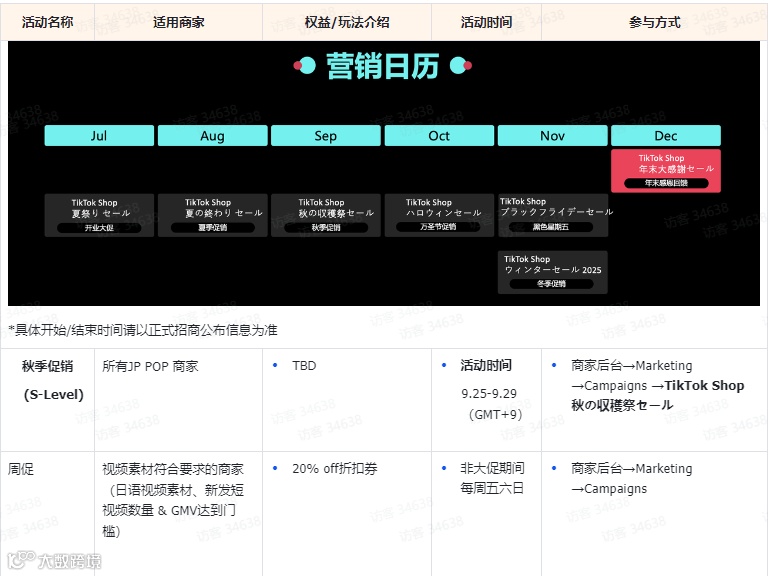Select the Nov month block
Viewport: 768px width, 576px height.
552,136
